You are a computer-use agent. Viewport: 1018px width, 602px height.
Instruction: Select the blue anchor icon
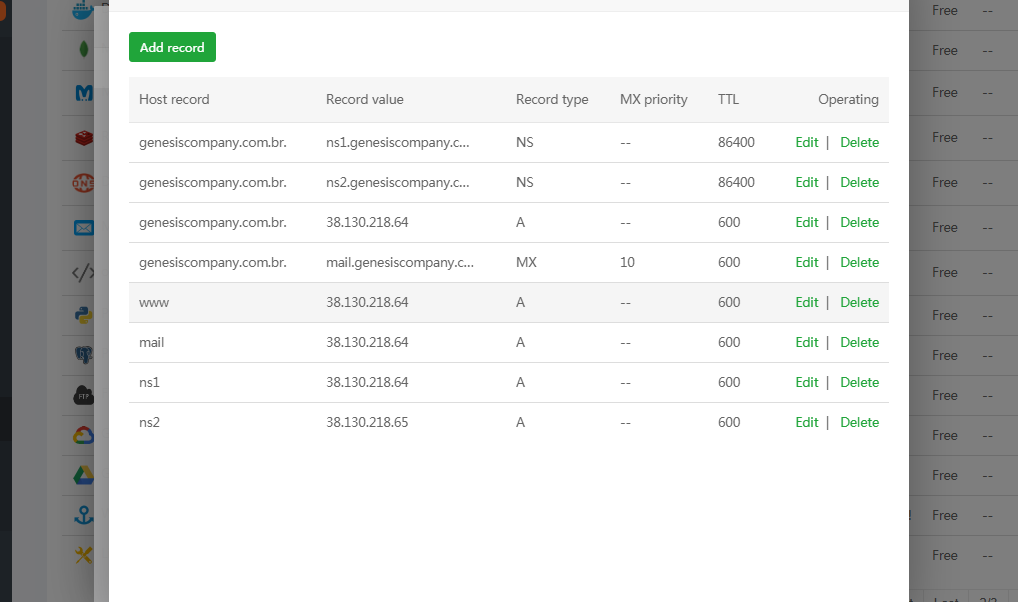(84, 515)
